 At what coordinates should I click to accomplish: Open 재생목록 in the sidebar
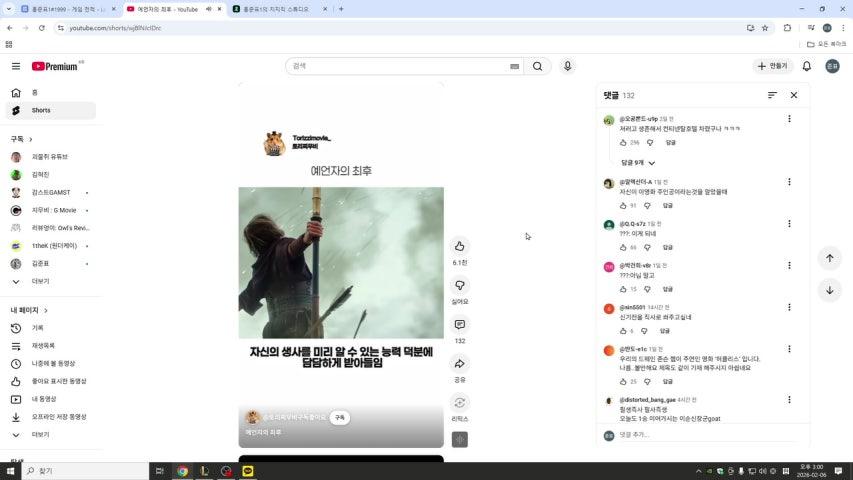point(44,345)
